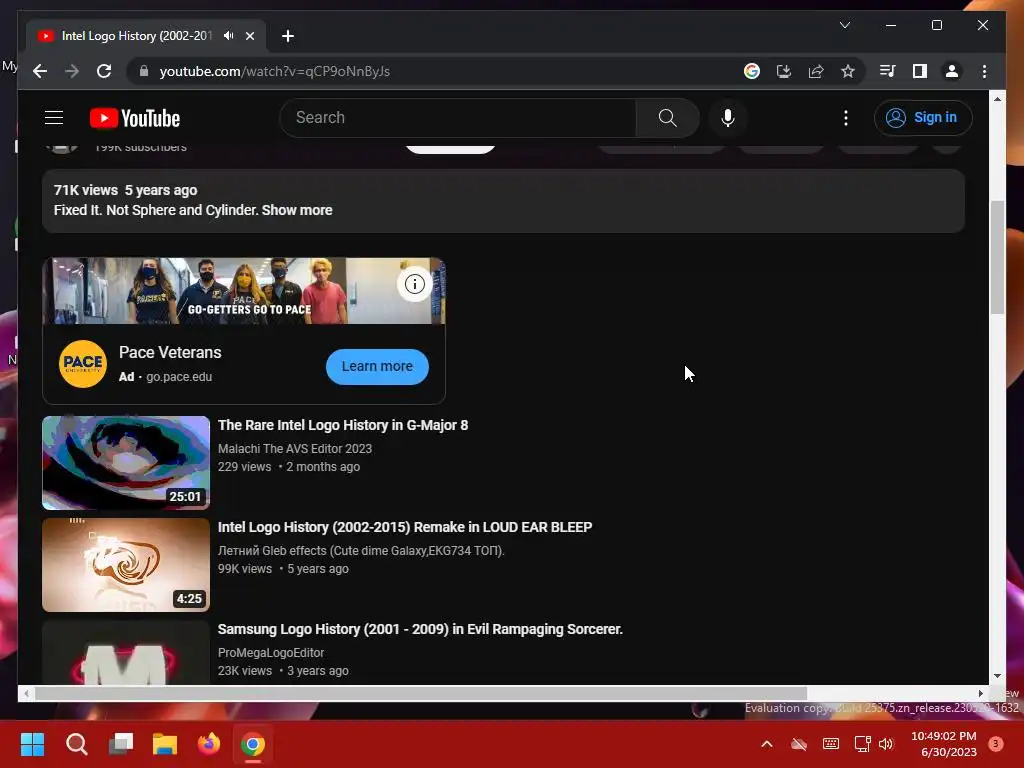
Task: Click right arrow of horizontal scrollbar
Action: coord(981,694)
